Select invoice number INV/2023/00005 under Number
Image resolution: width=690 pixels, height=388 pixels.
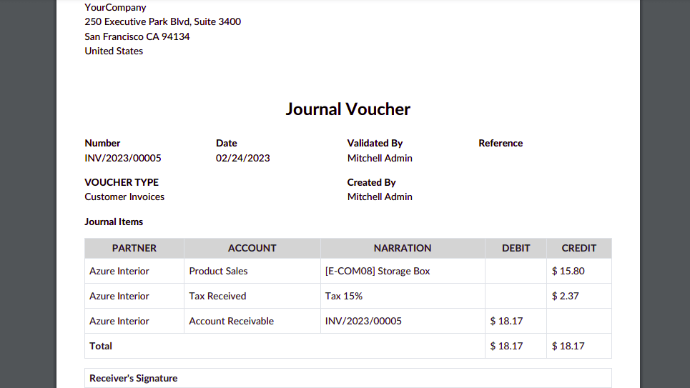123,158
